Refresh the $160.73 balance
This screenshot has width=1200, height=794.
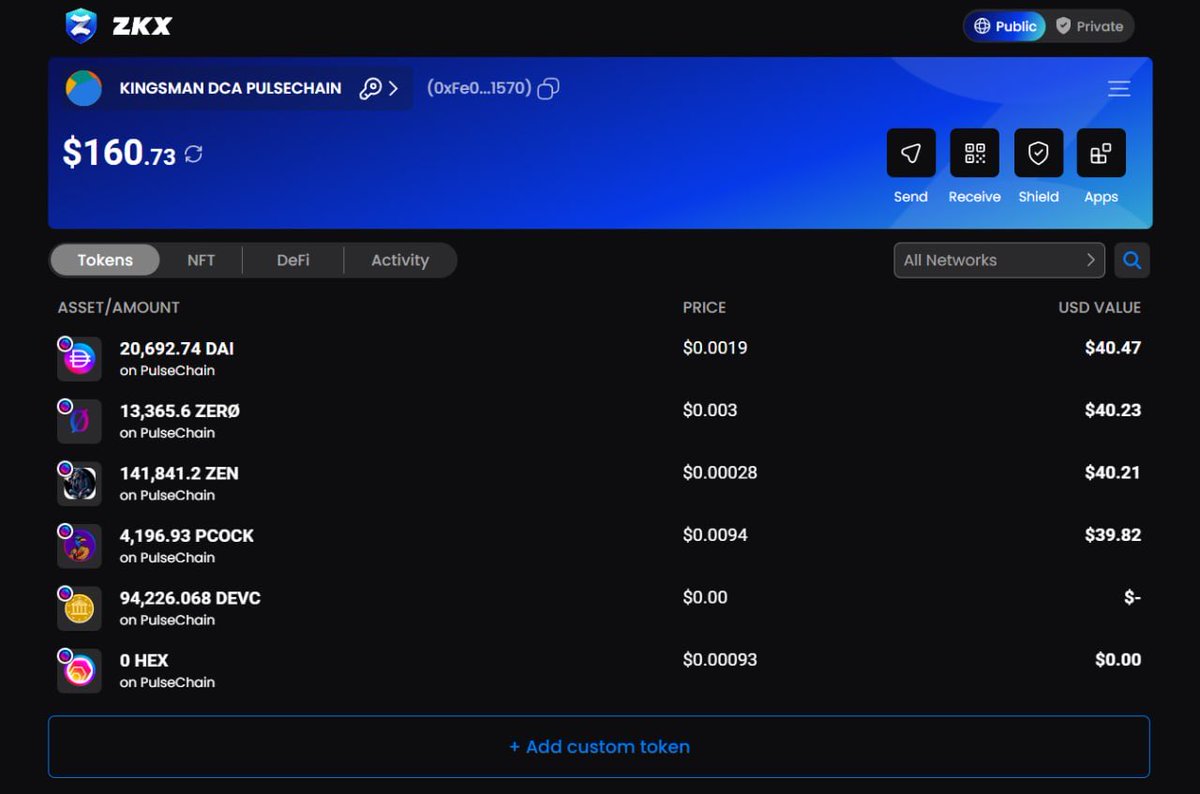click(194, 154)
